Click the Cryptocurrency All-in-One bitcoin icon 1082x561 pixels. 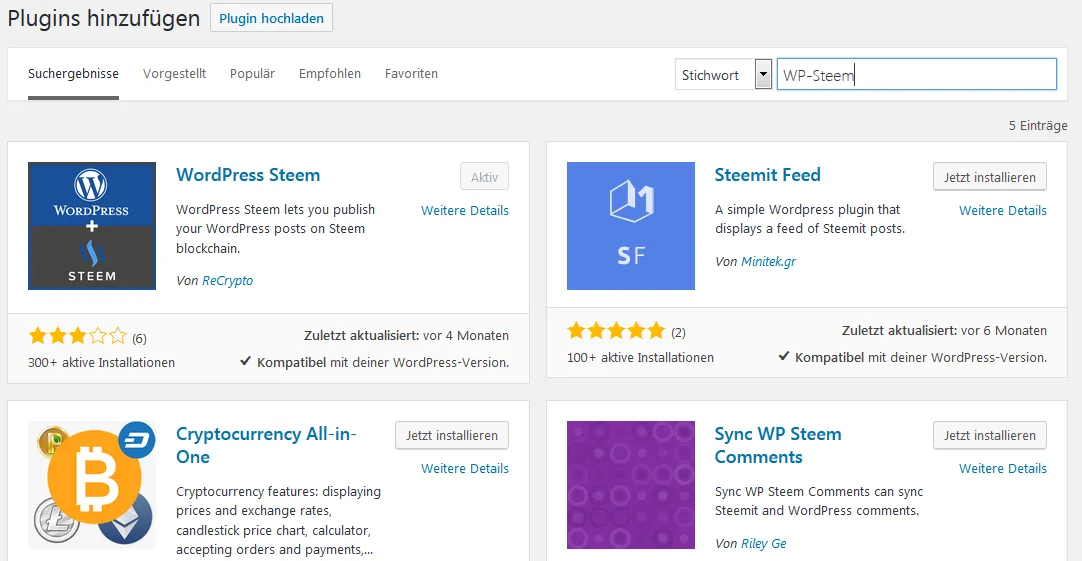[x=92, y=485]
